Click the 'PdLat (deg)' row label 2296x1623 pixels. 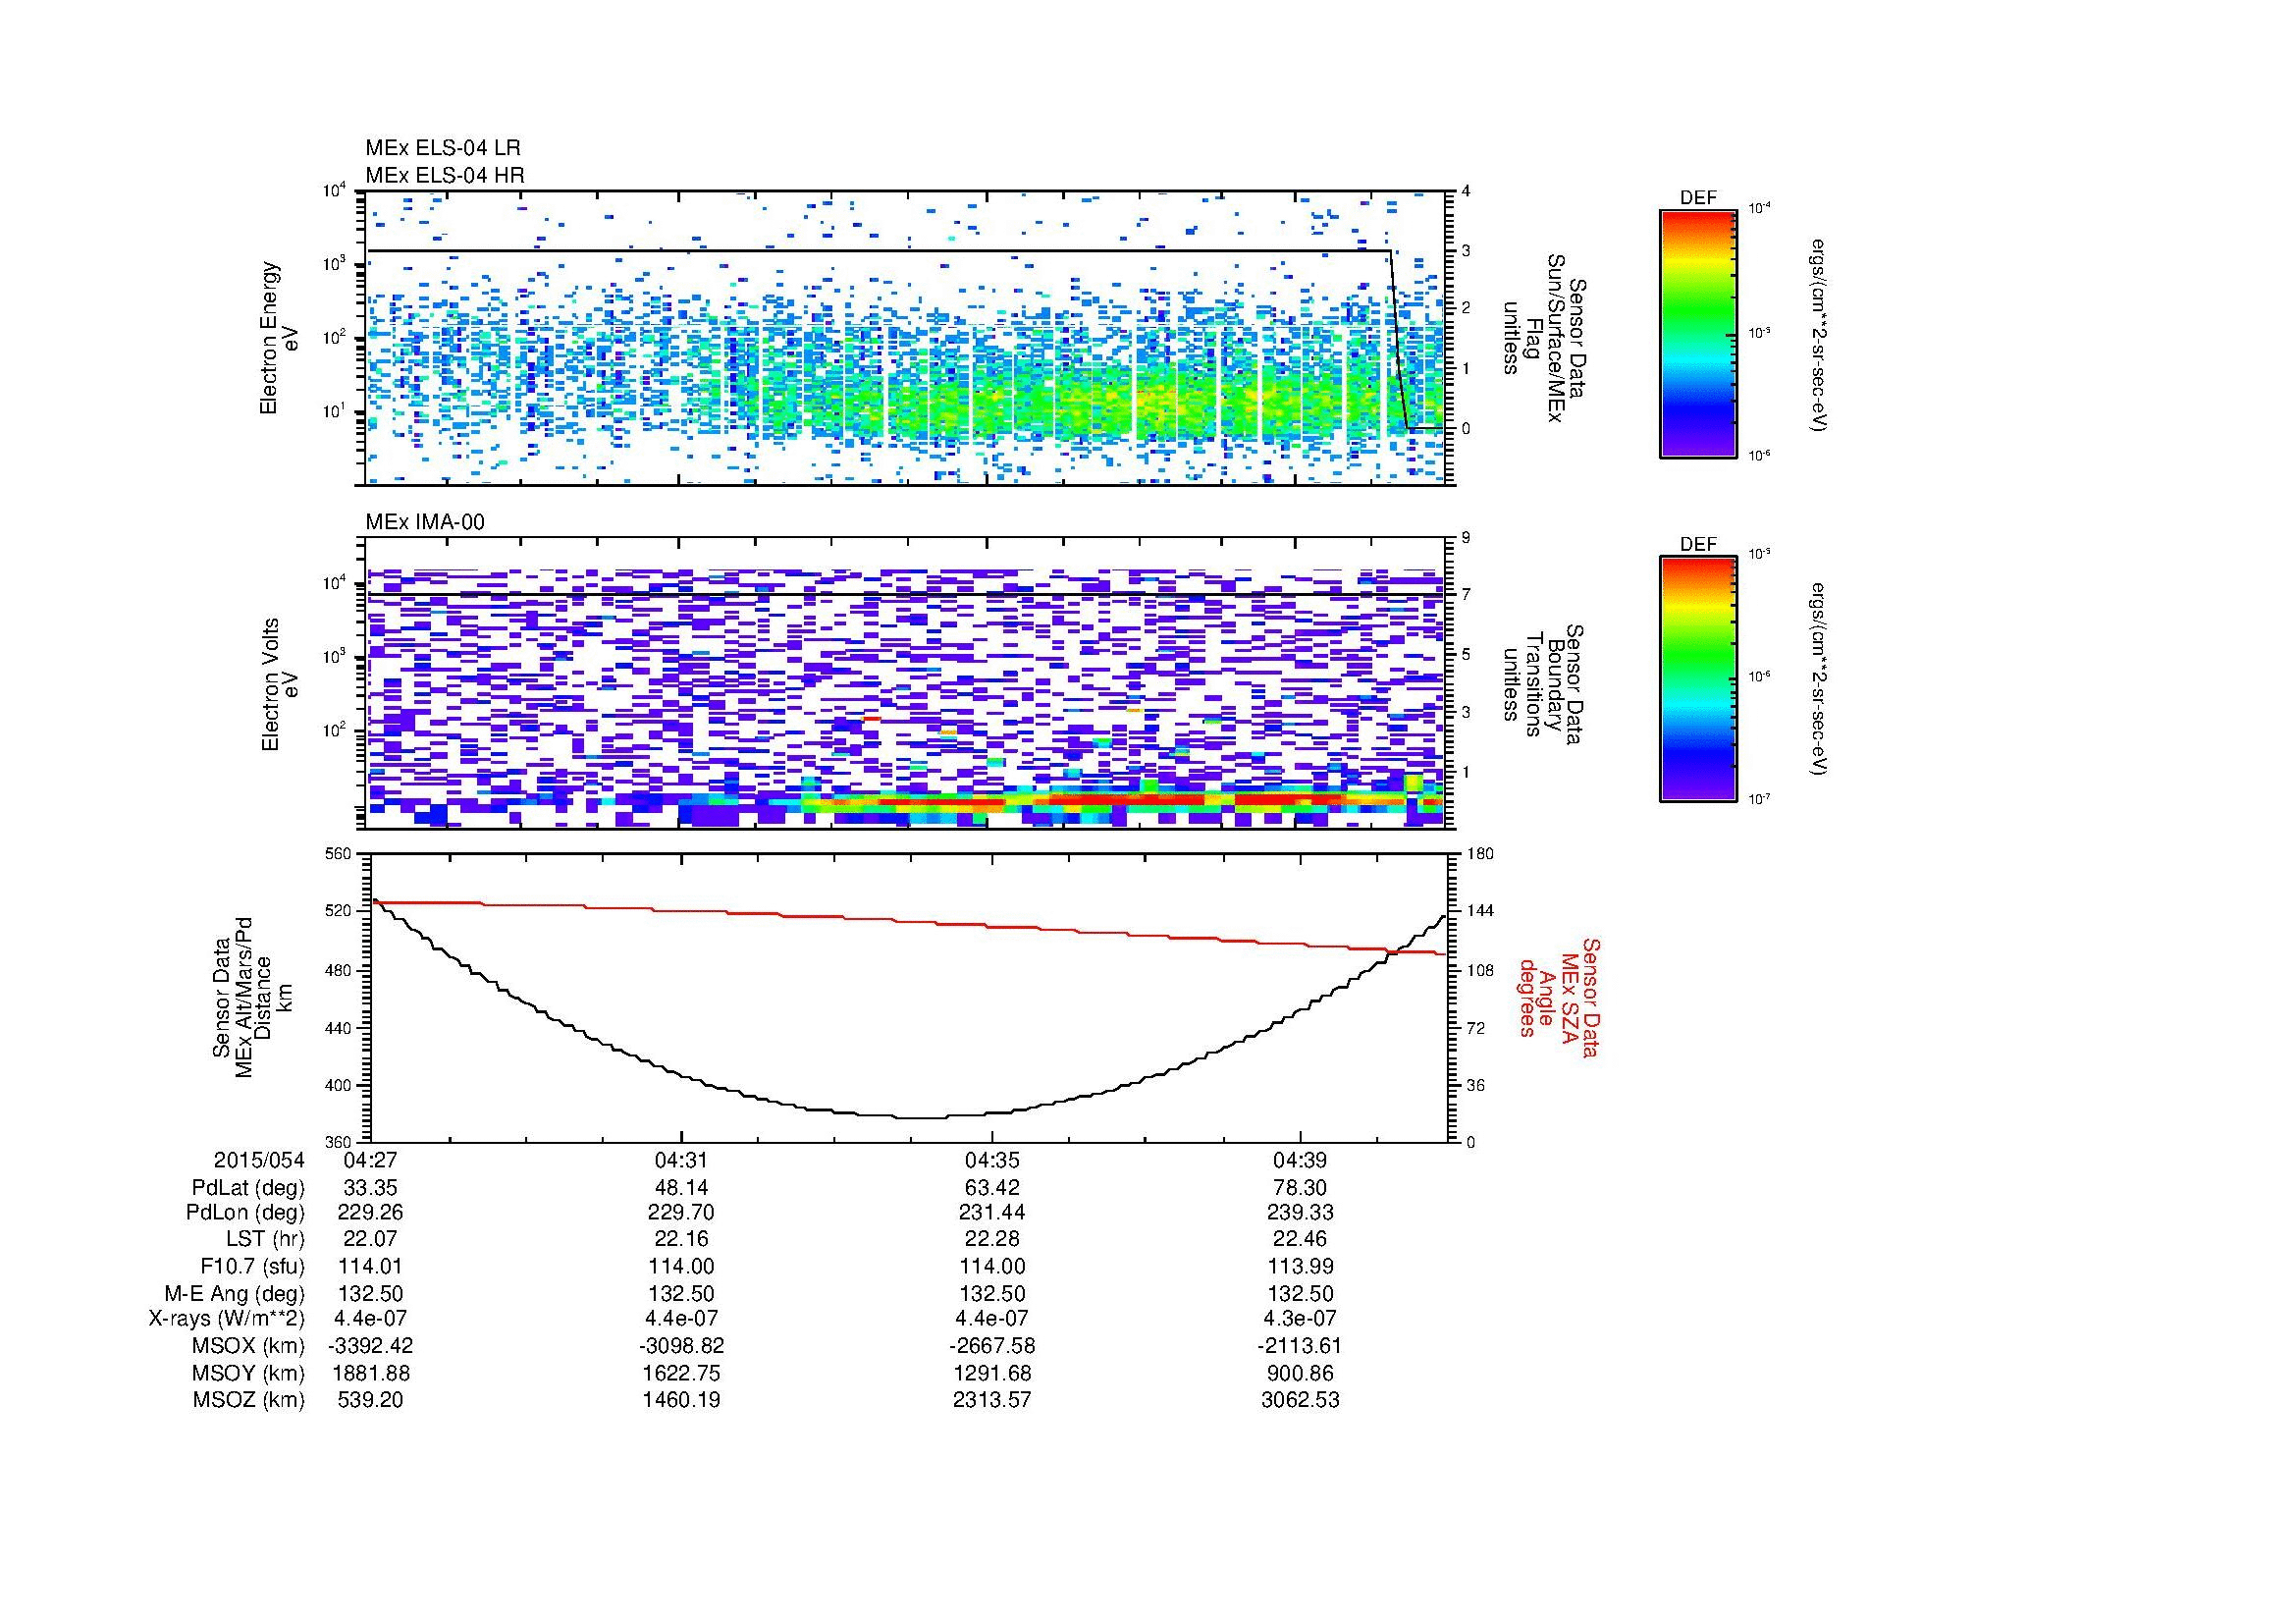pyautogui.click(x=249, y=1188)
